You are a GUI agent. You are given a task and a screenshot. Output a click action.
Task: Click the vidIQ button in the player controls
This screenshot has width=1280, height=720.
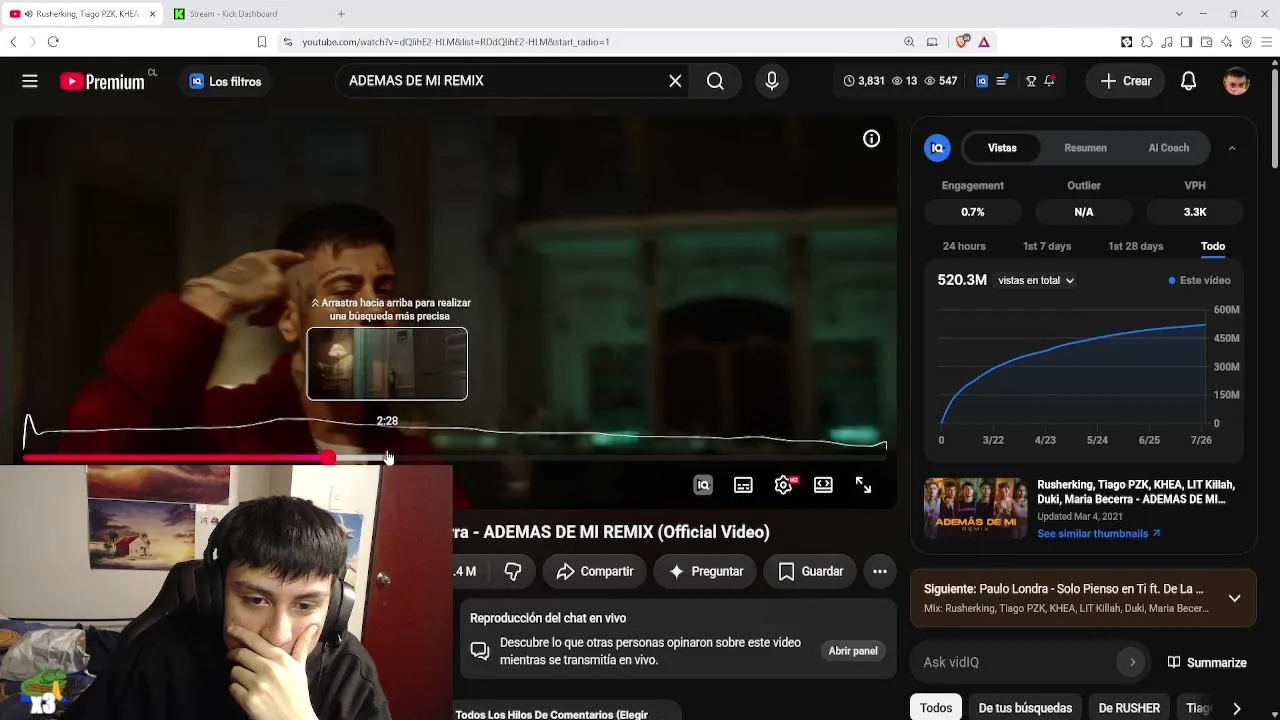pyautogui.click(x=703, y=485)
